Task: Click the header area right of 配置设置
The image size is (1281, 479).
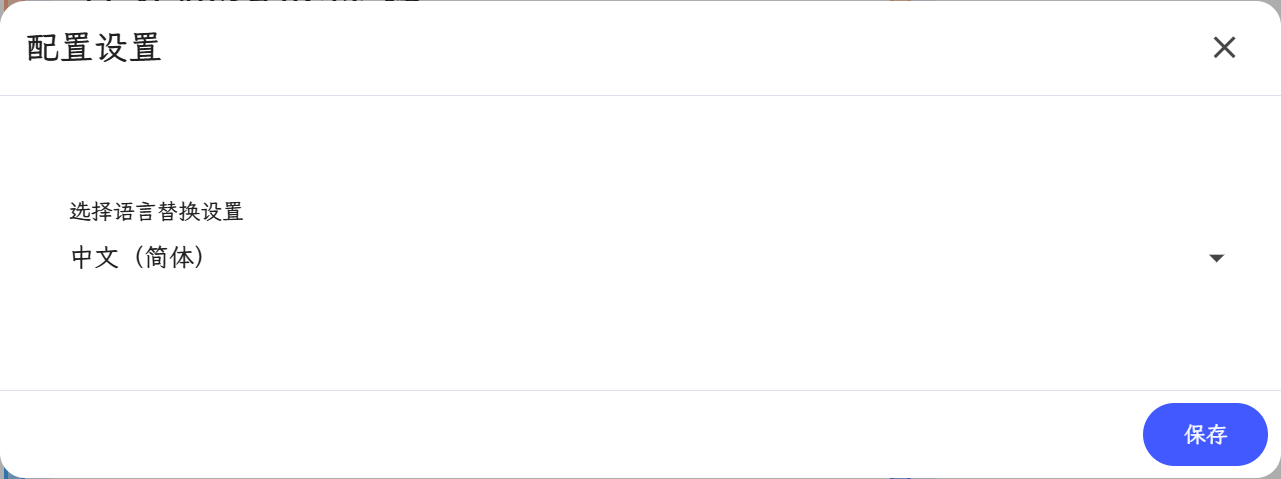Action: [680, 48]
